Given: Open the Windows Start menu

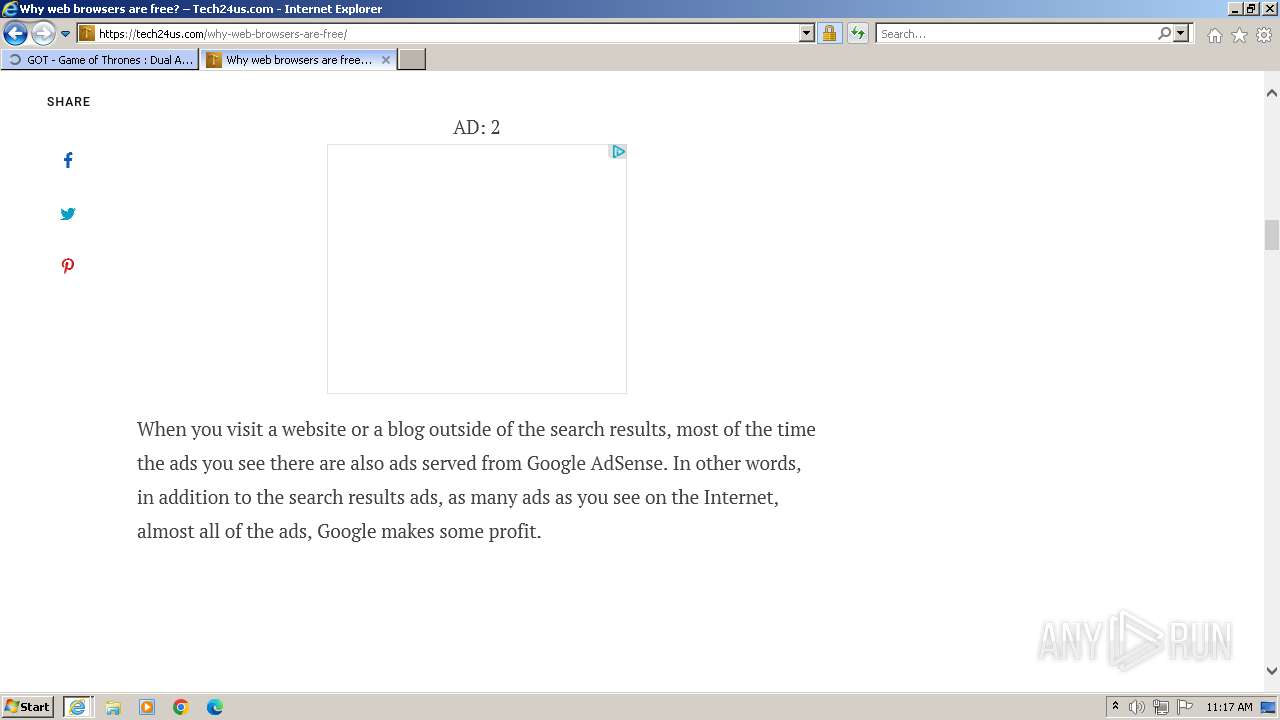Looking at the screenshot, I should [x=28, y=707].
